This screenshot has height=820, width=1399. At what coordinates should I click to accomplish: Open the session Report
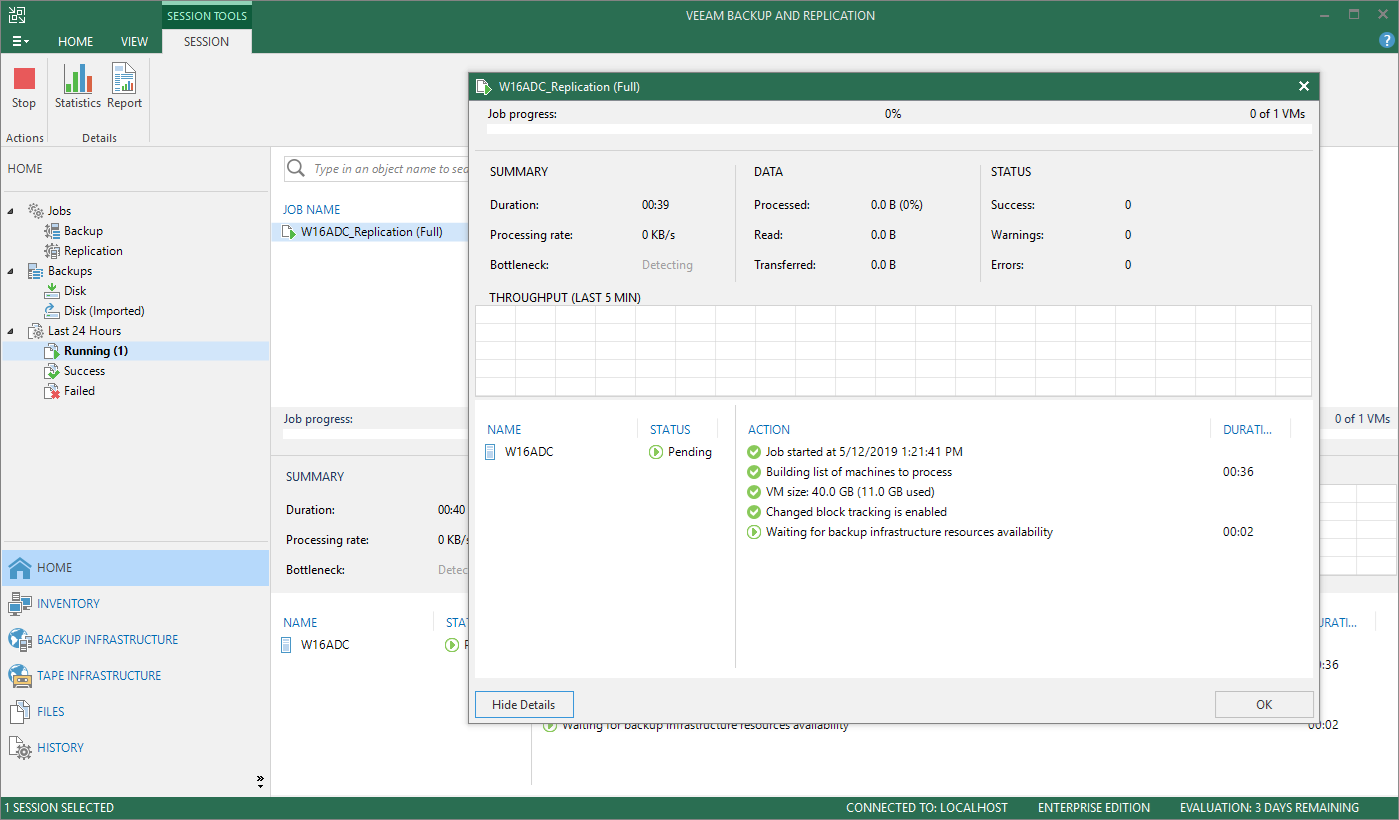pyautogui.click(x=125, y=88)
